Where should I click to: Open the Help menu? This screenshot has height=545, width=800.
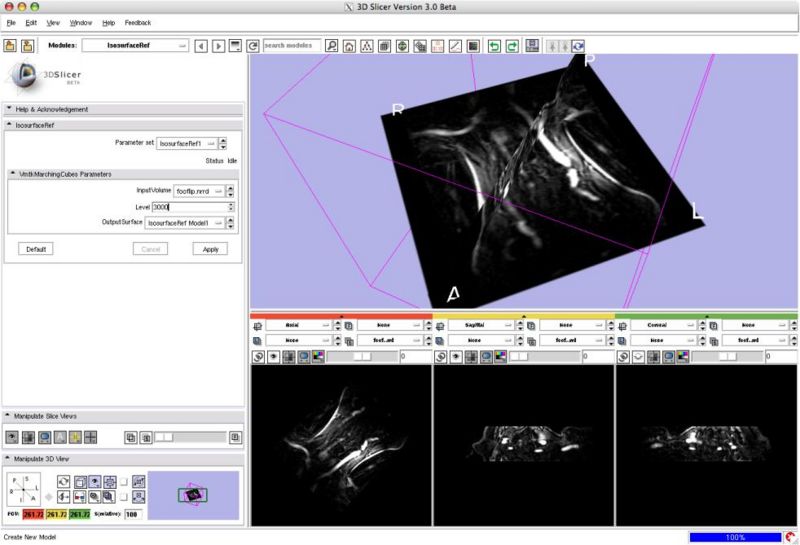[108, 23]
